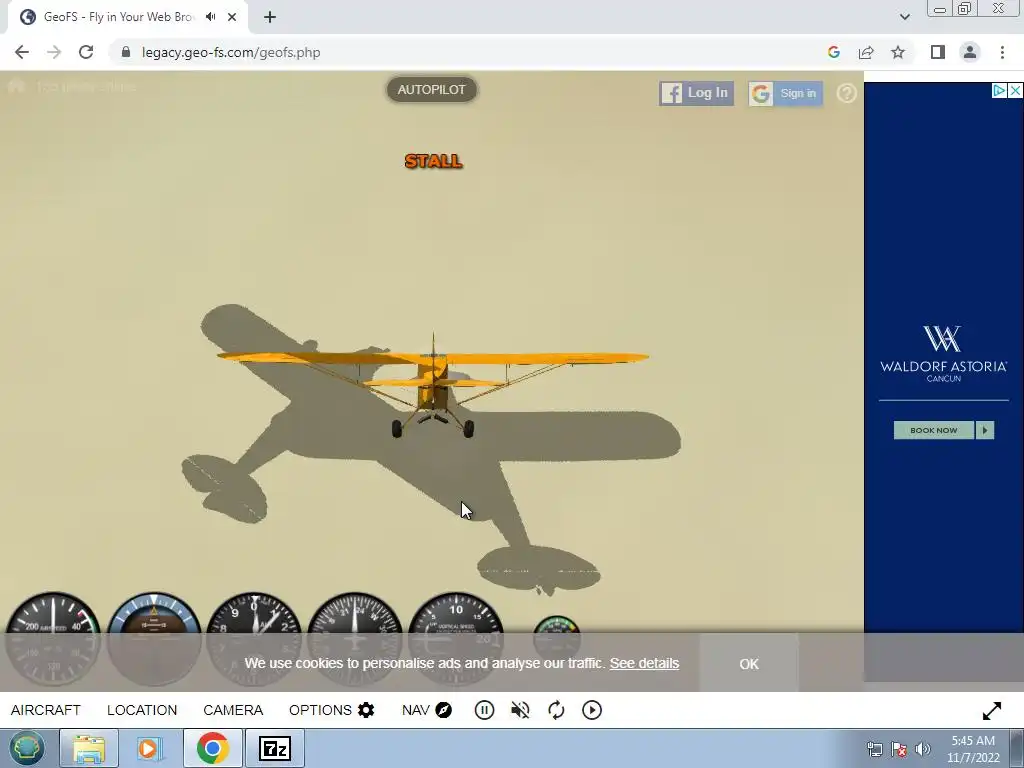
Task: Bookmark this tab with the star icon
Action: (898, 52)
